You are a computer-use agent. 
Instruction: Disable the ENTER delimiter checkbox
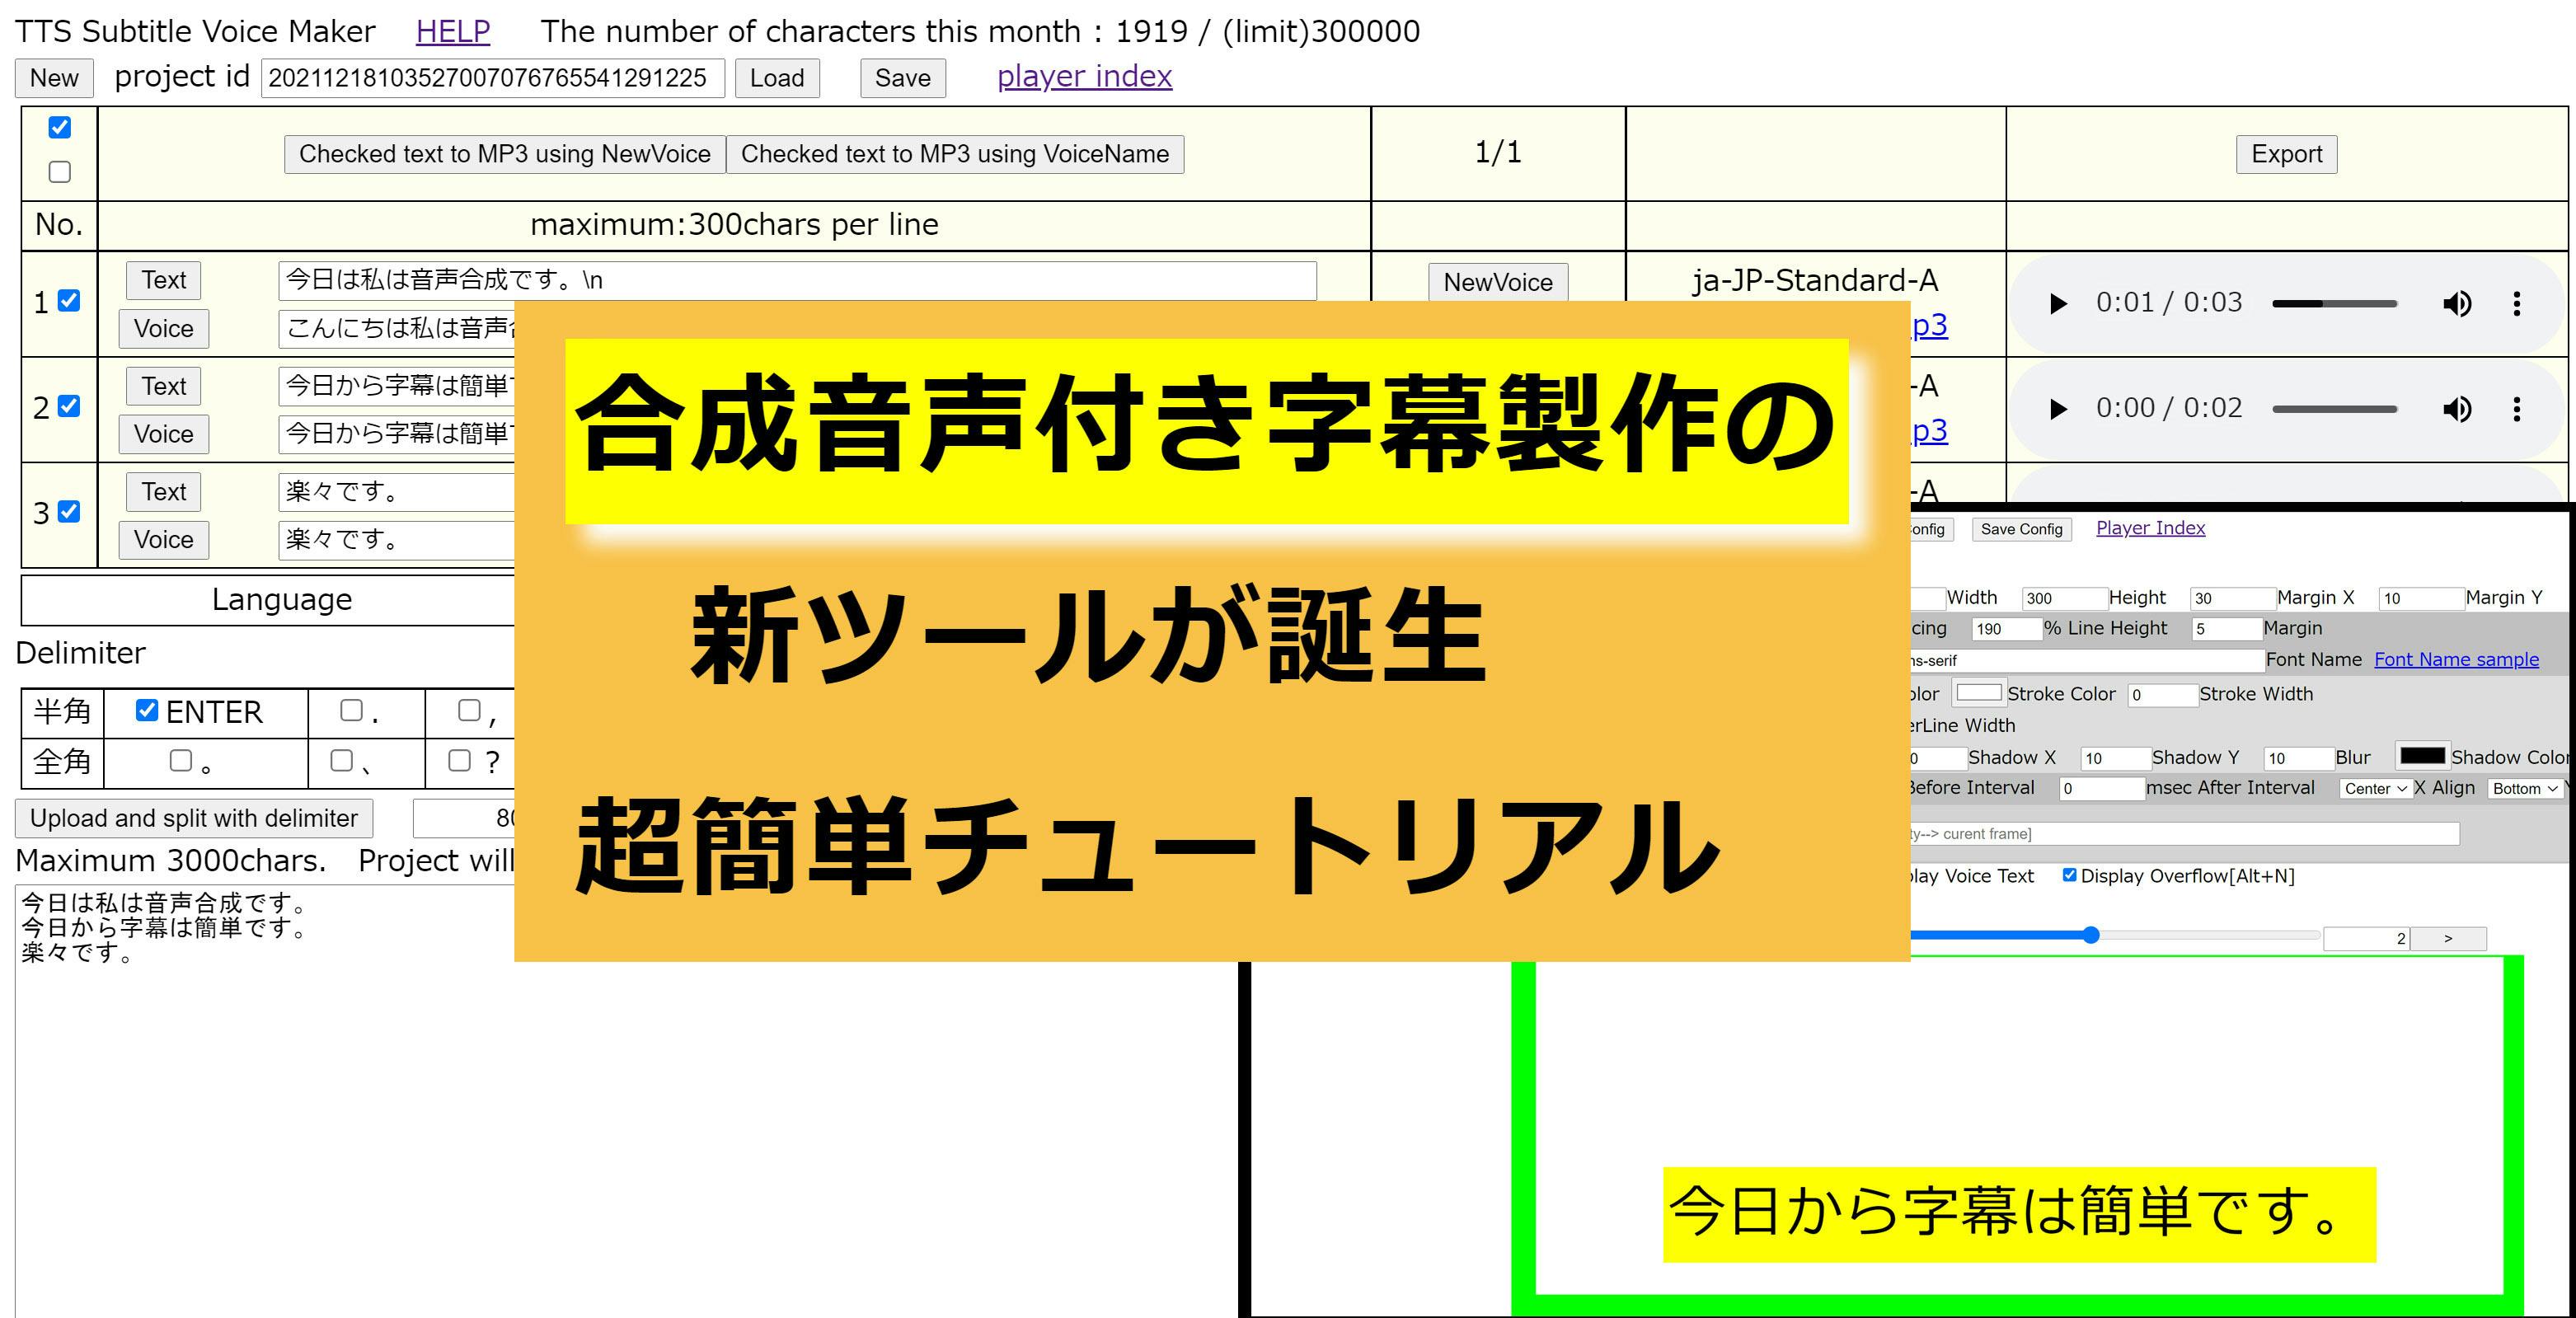coord(147,710)
